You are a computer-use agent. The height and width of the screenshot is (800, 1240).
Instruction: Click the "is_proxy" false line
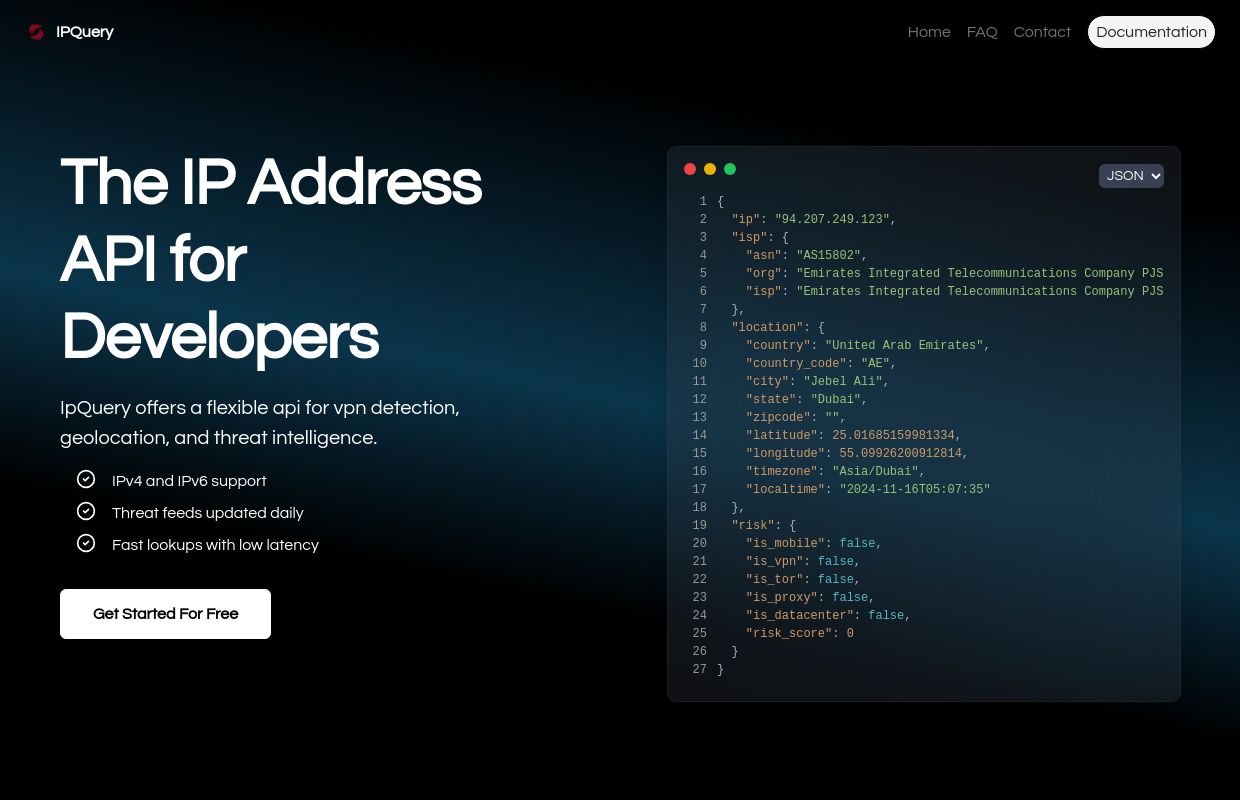pyautogui.click(x=810, y=598)
